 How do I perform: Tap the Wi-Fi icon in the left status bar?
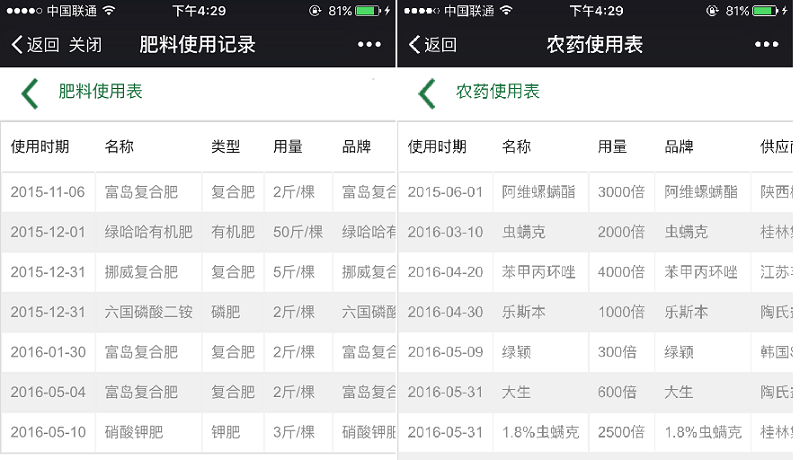pos(108,11)
